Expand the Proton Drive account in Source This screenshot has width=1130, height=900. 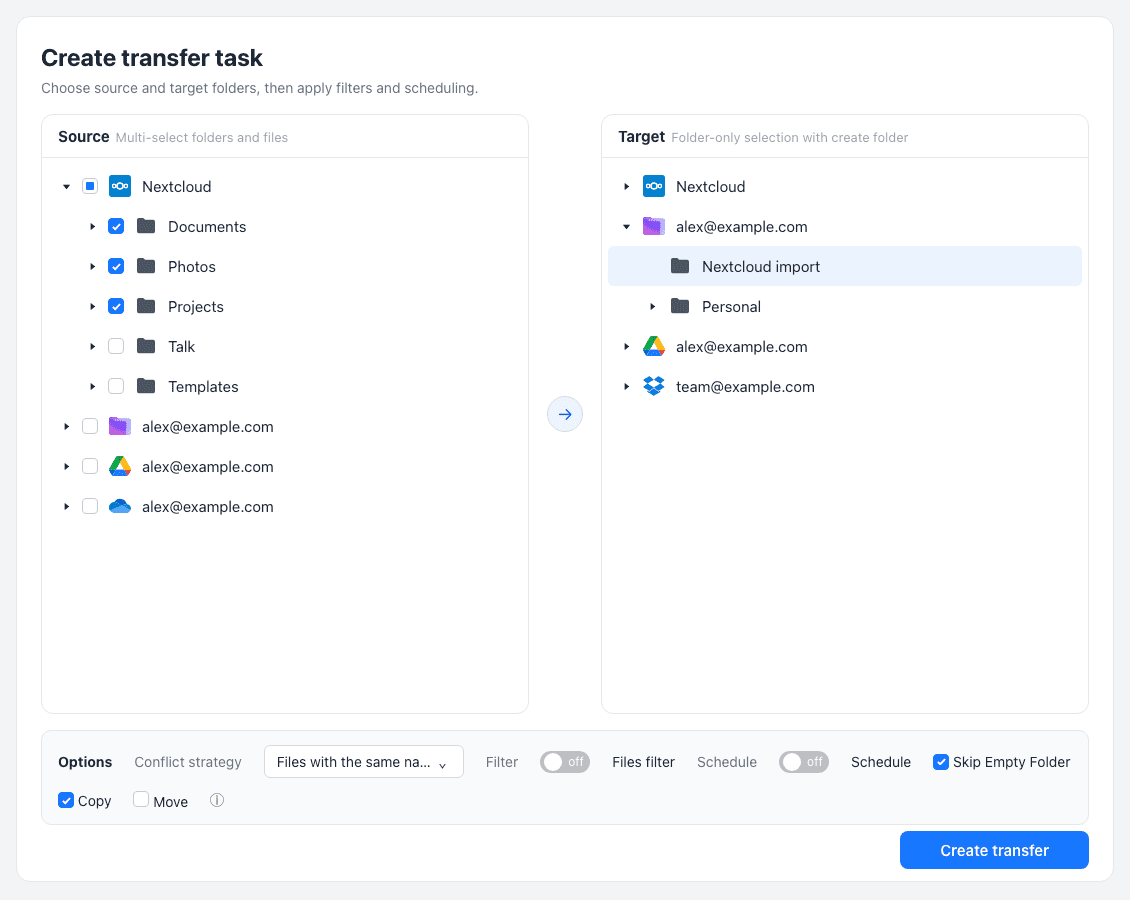[66, 427]
